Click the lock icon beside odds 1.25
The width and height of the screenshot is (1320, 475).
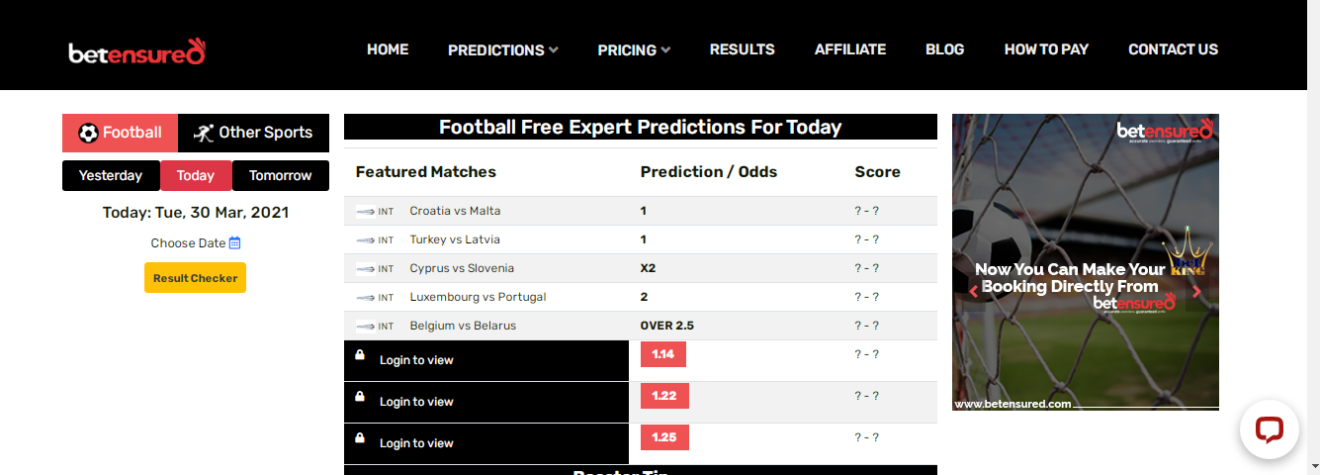(360, 438)
